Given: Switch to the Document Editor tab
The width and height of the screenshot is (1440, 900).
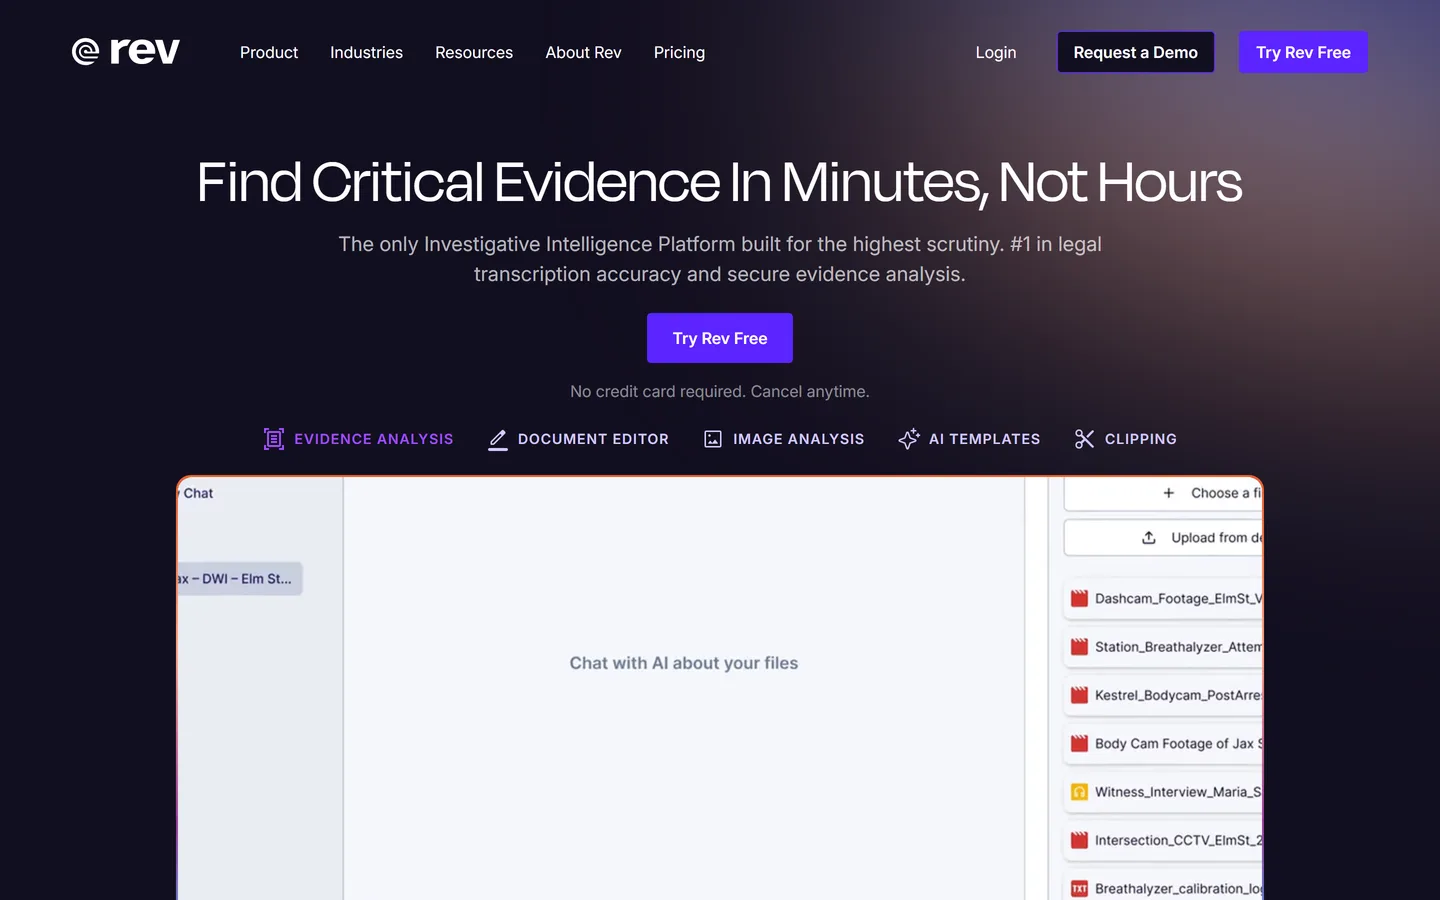Looking at the screenshot, I should tap(593, 439).
